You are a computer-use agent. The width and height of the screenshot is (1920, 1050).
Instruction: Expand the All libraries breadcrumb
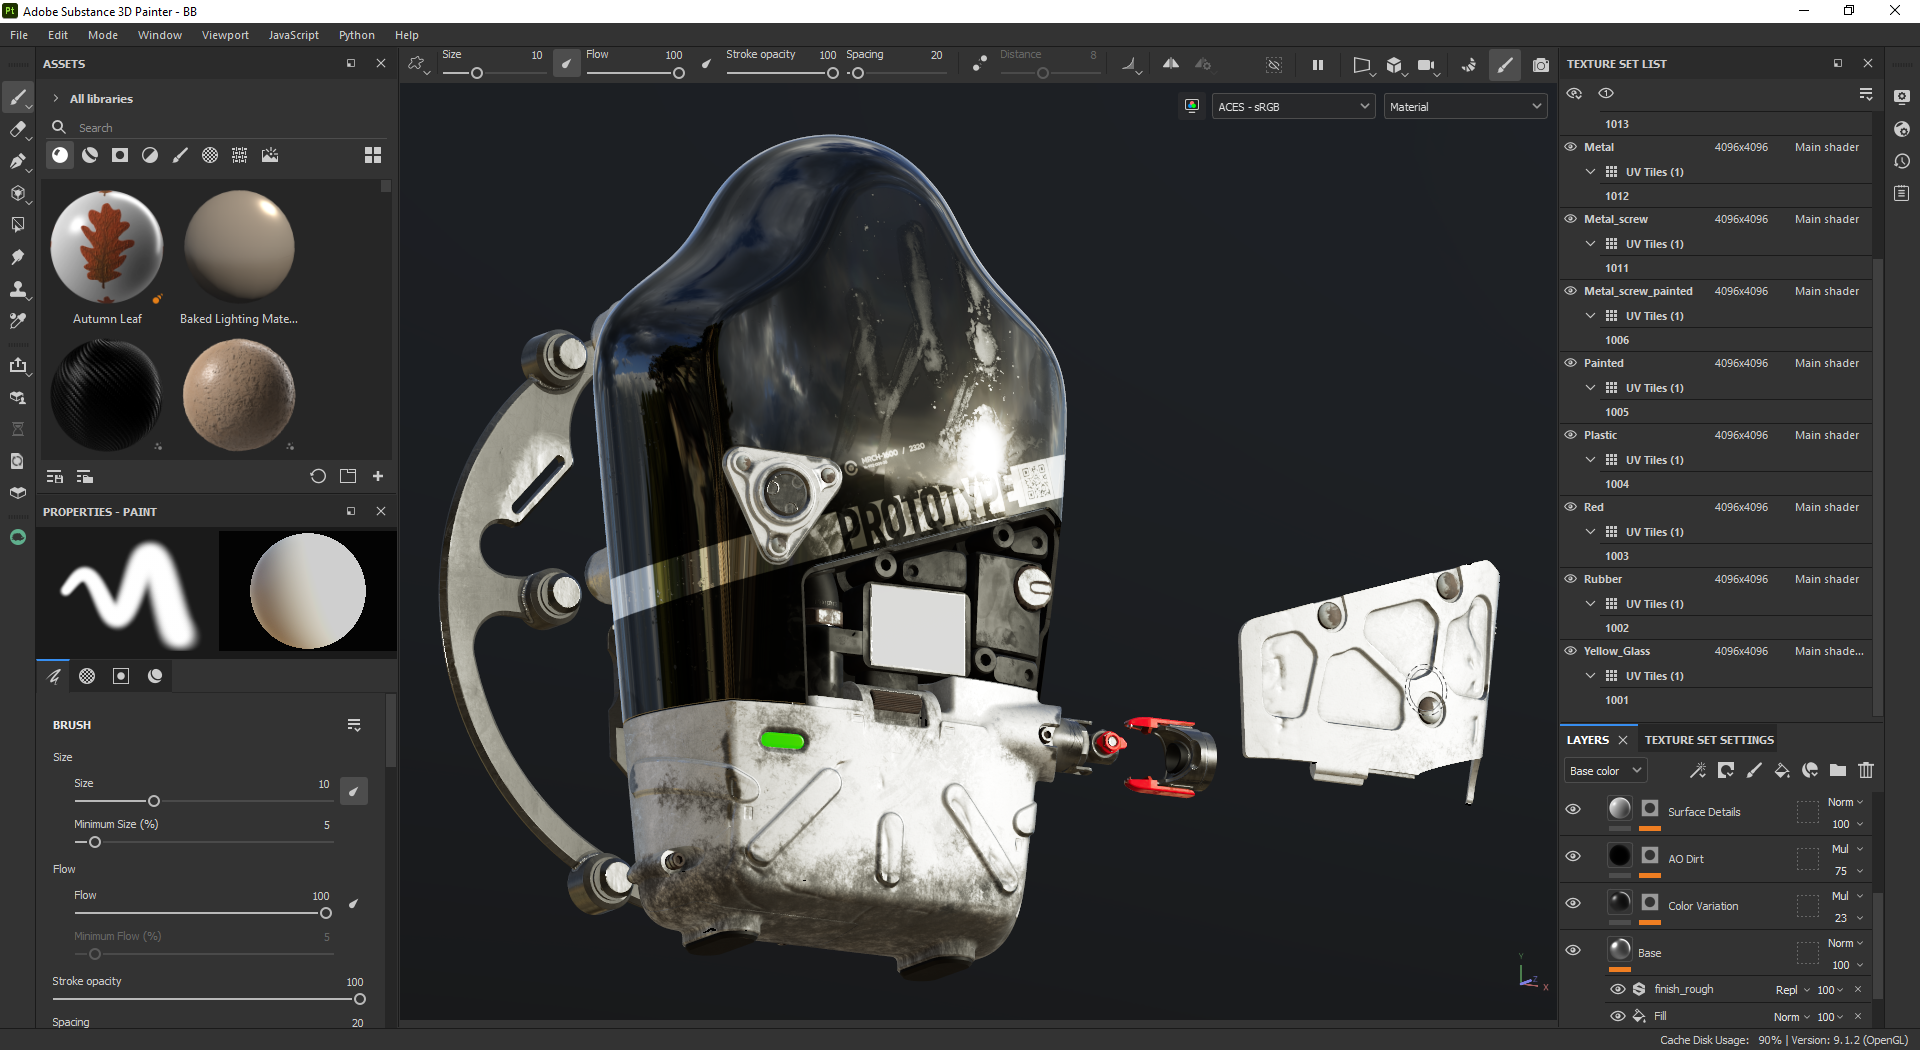click(x=56, y=98)
